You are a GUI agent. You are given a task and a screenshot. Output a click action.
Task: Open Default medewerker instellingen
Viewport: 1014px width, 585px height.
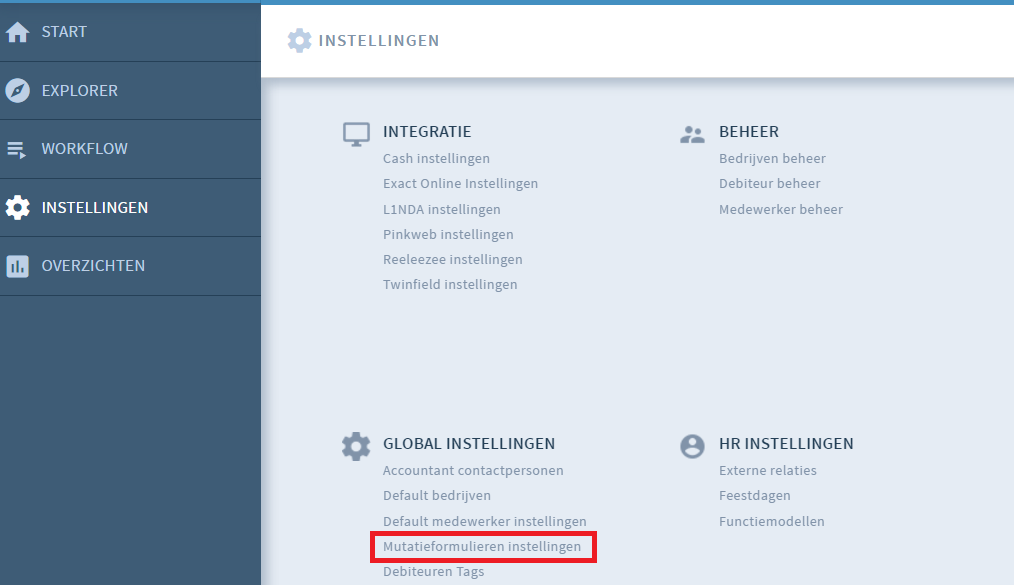click(x=484, y=522)
